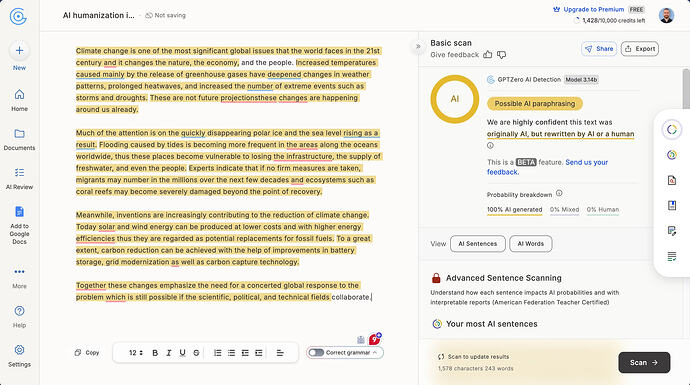Expand the Correct grammar chevron
The width and height of the screenshot is (690, 385).
tap(375, 352)
